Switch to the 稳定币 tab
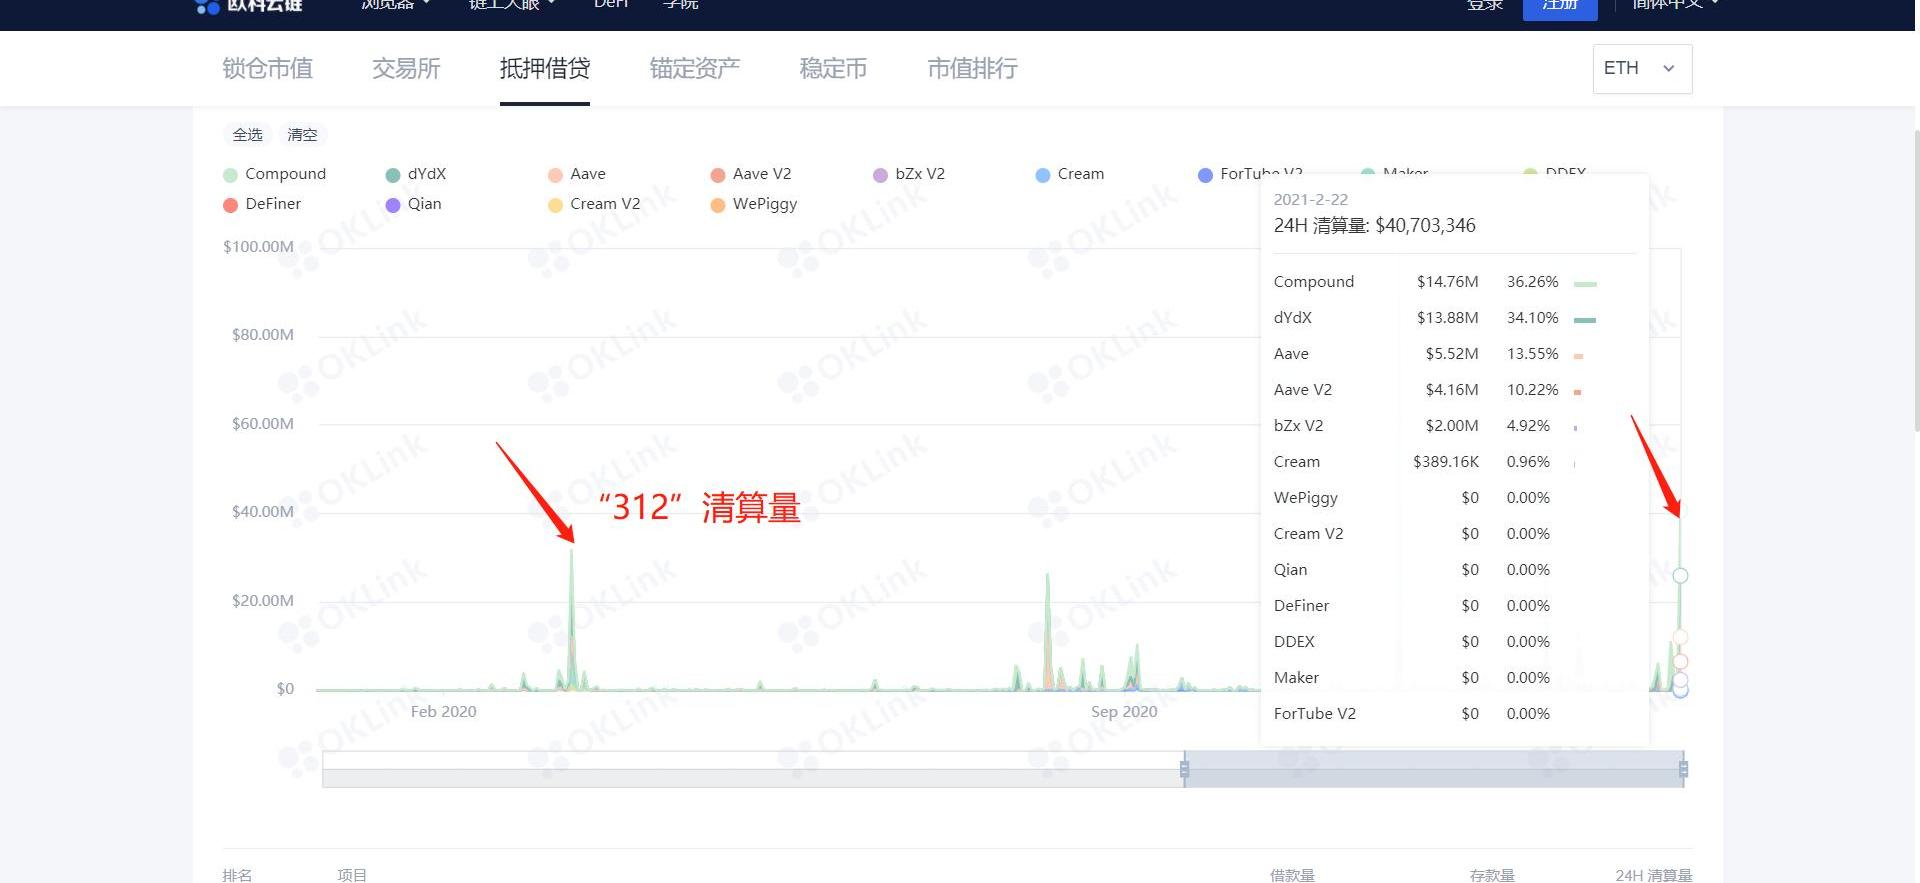Image resolution: width=1920 pixels, height=883 pixels. click(x=833, y=68)
